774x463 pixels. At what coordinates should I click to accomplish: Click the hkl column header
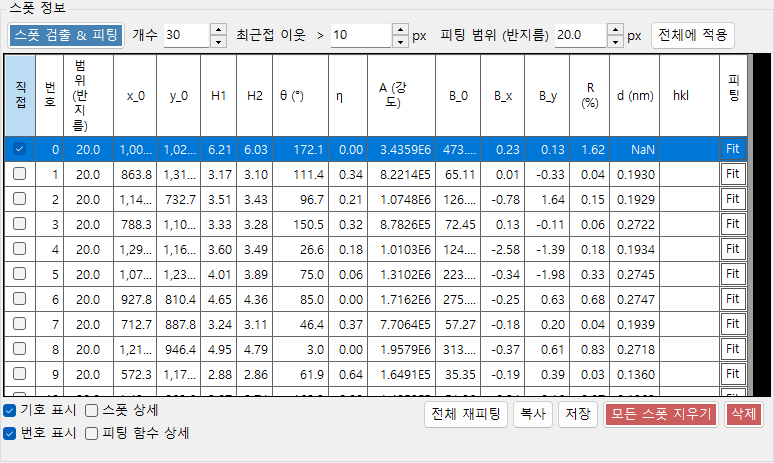click(x=690, y=95)
